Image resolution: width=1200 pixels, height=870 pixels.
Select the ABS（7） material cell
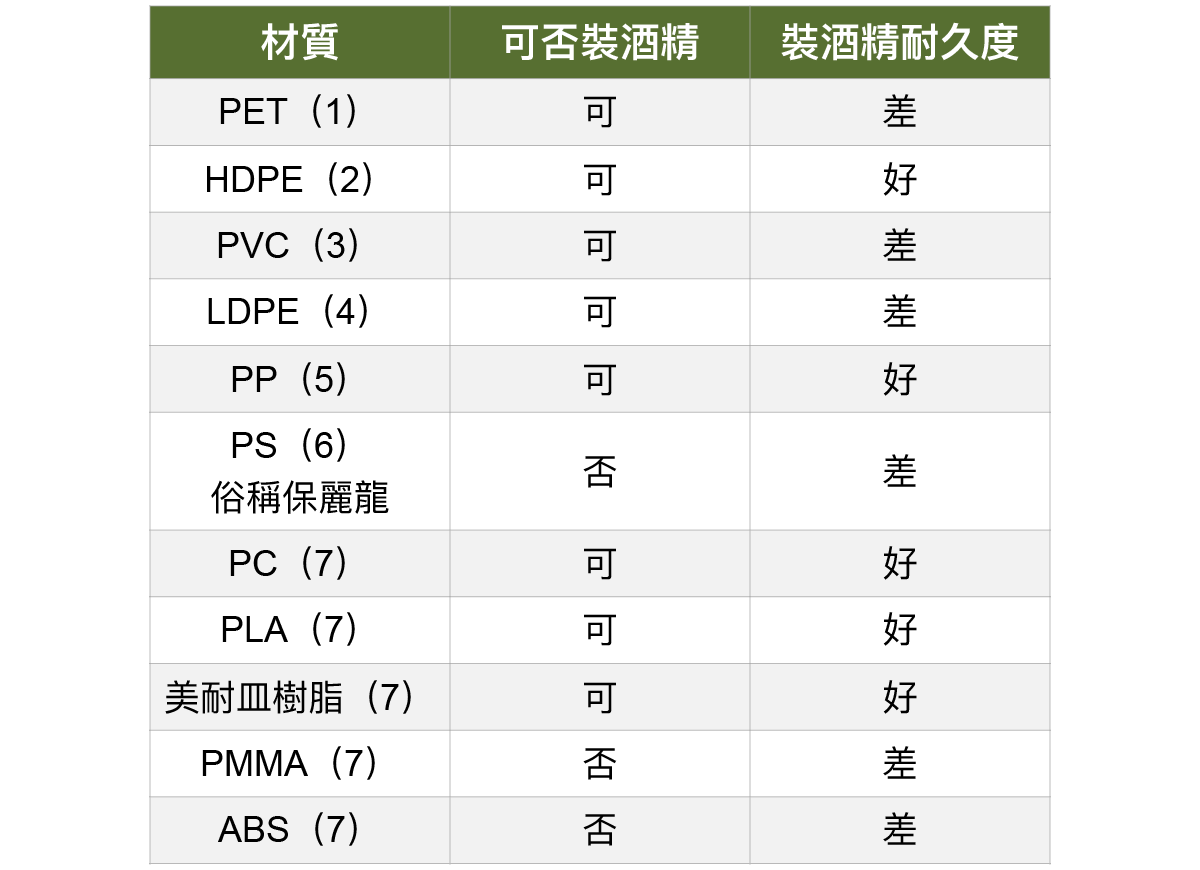click(300, 830)
